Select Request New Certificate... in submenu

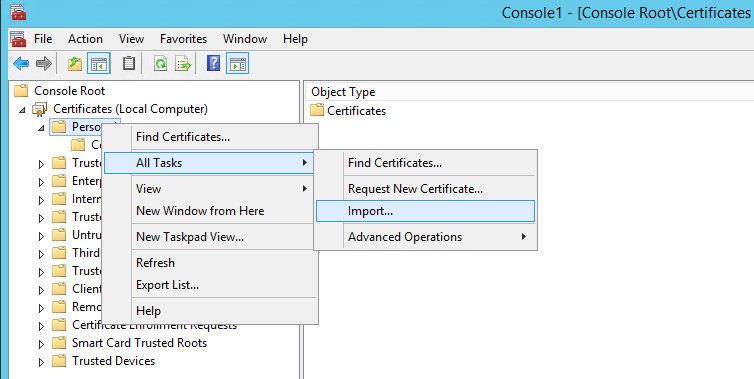426,189
